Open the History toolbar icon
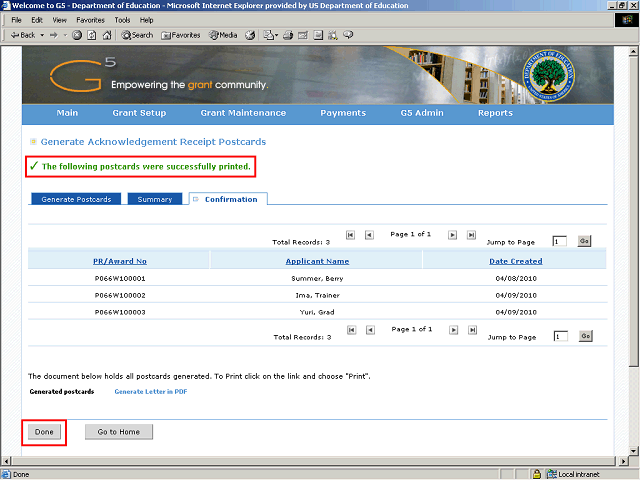 pyautogui.click(x=250, y=36)
